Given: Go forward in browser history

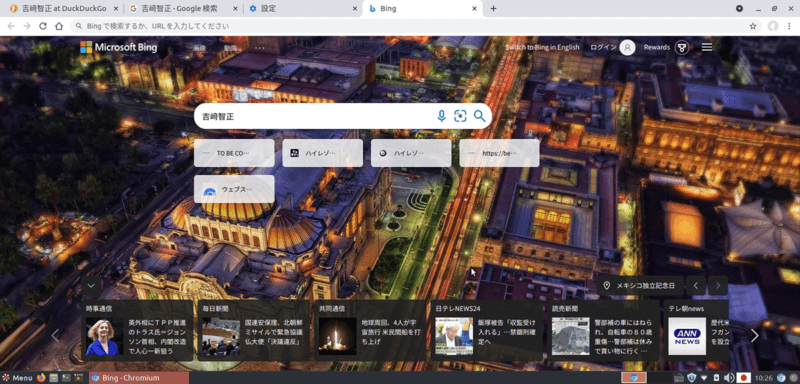Looking at the screenshot, I should pyautogui.click(x=27, y=26).
